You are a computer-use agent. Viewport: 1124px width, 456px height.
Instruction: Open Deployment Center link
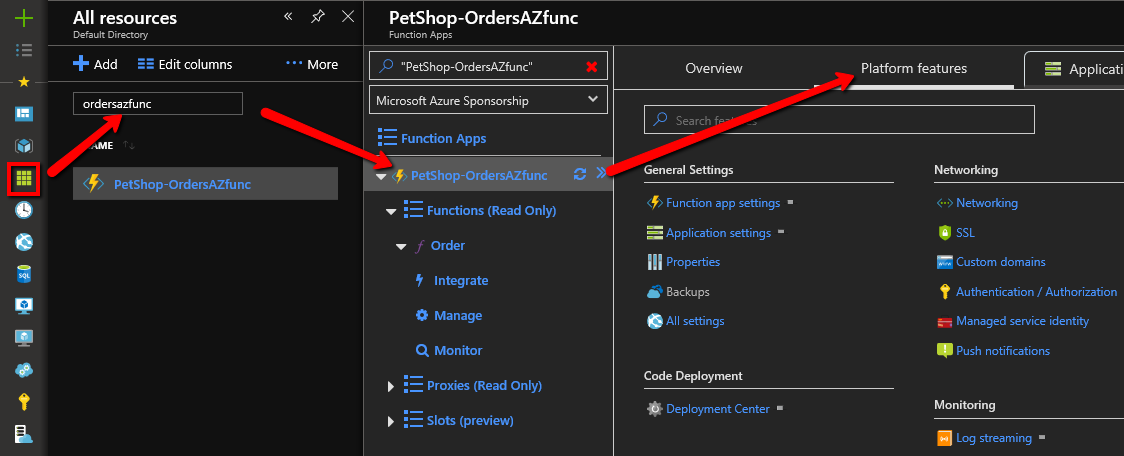coord(718,409)
